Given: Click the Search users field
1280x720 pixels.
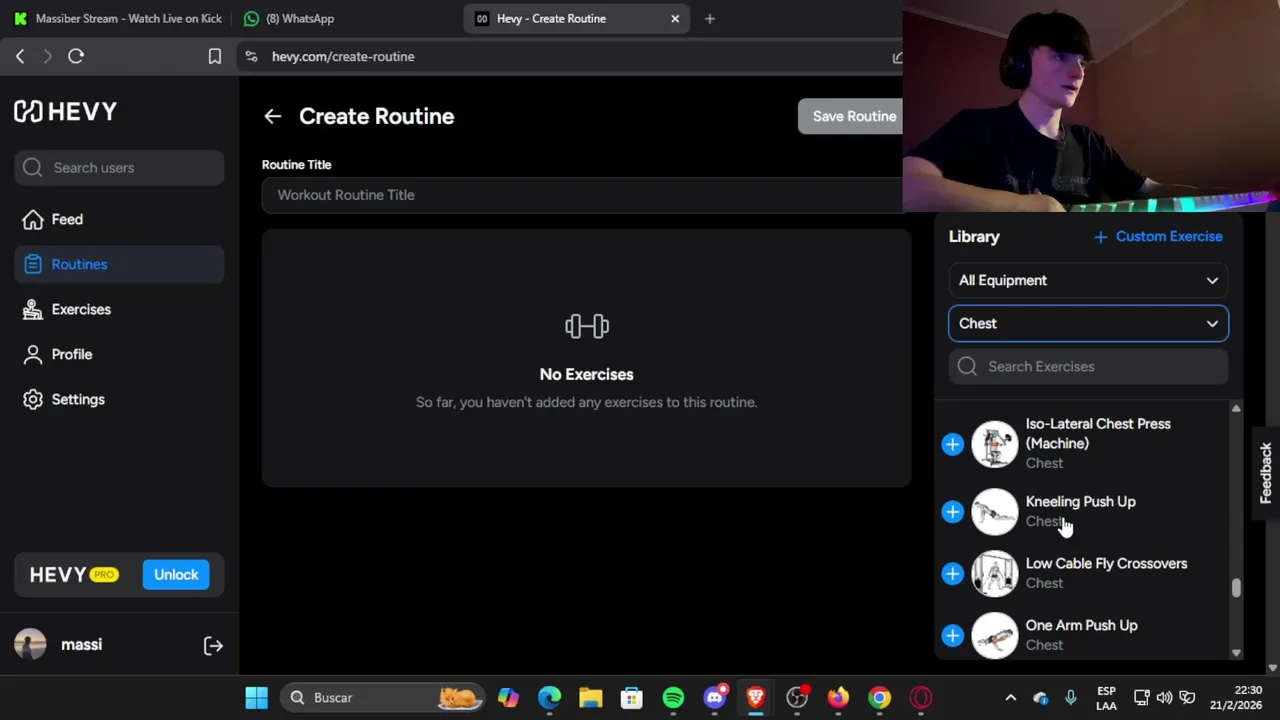Looking at the screenshot, I should (119, 167).
